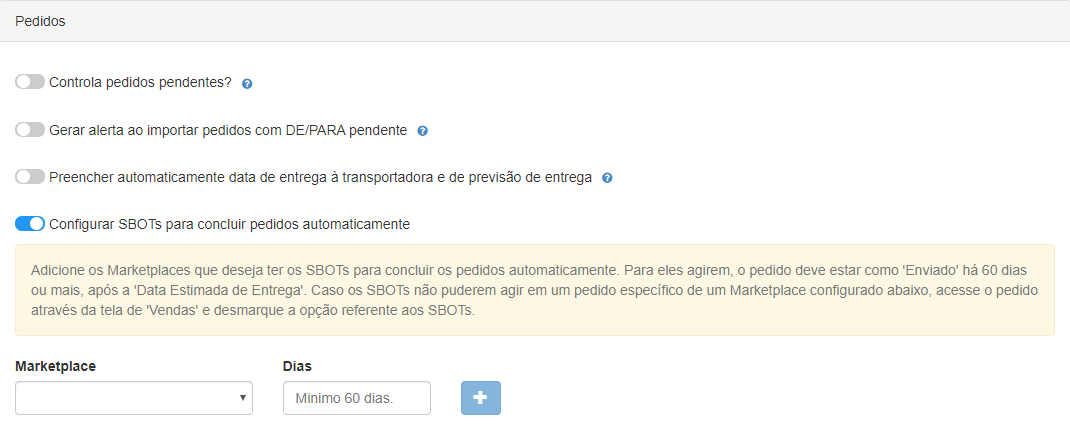Image resolution: width=1070 pixels, height=427 pixels.
Task: Enable the Controla pedidos pendentes switch
Action: click(30, 82)
